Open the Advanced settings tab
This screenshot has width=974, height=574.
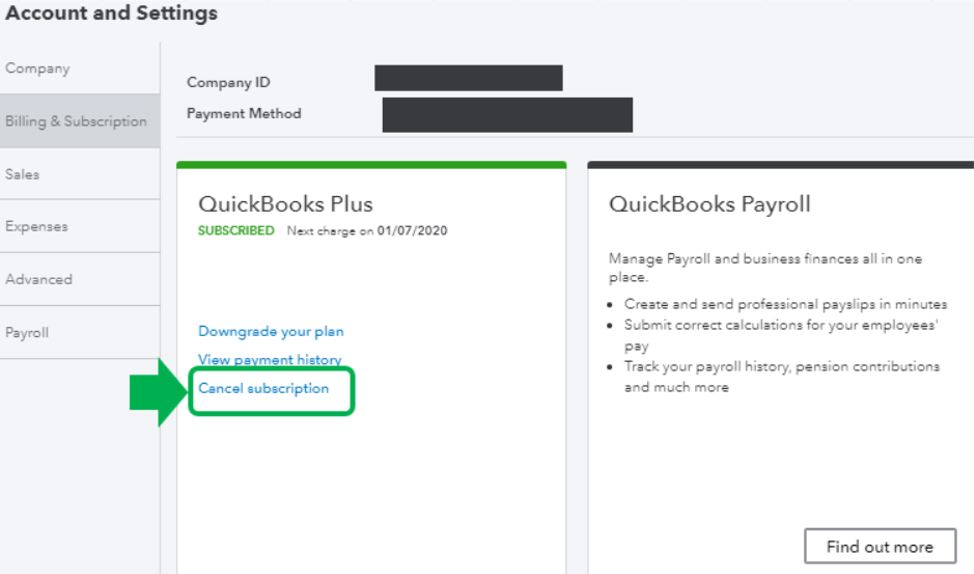pos(38,279)
